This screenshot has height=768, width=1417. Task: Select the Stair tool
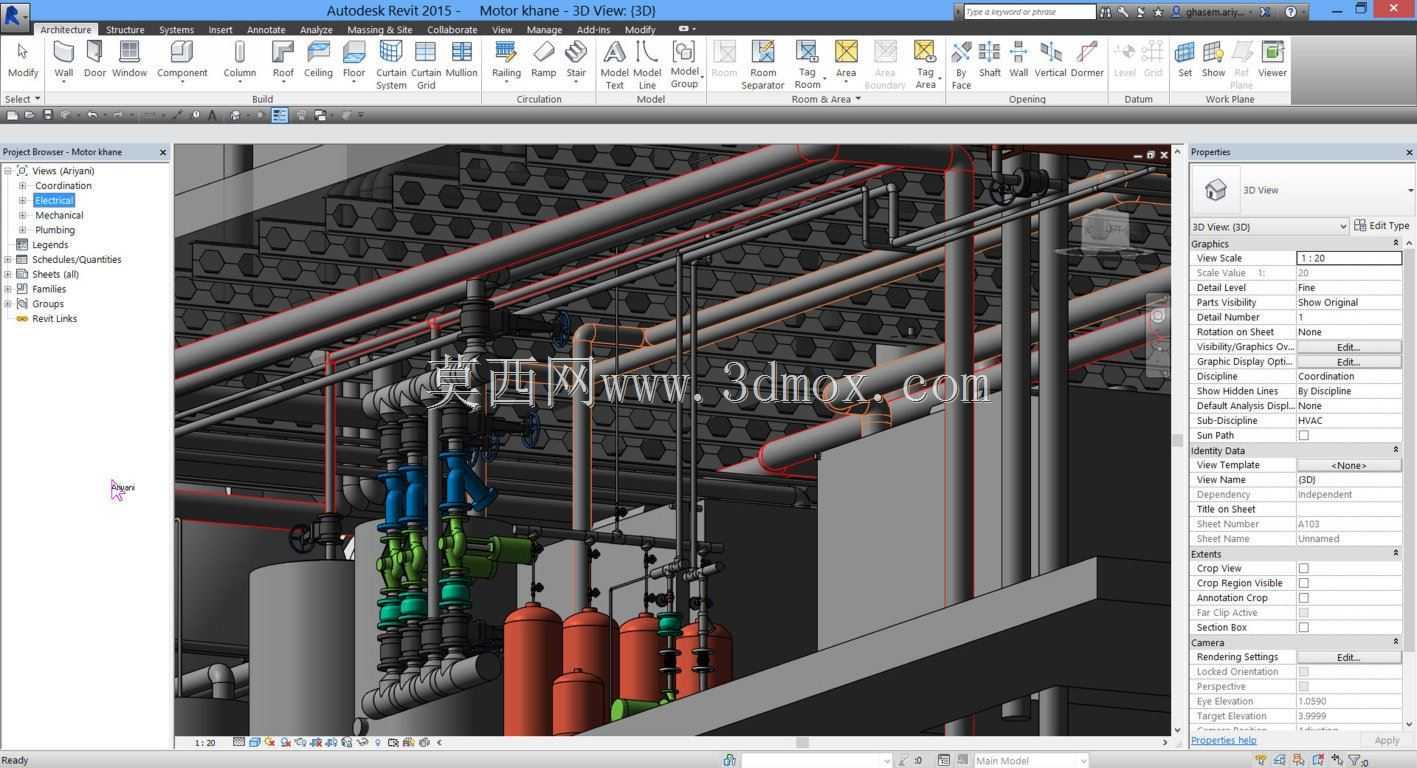576,60
